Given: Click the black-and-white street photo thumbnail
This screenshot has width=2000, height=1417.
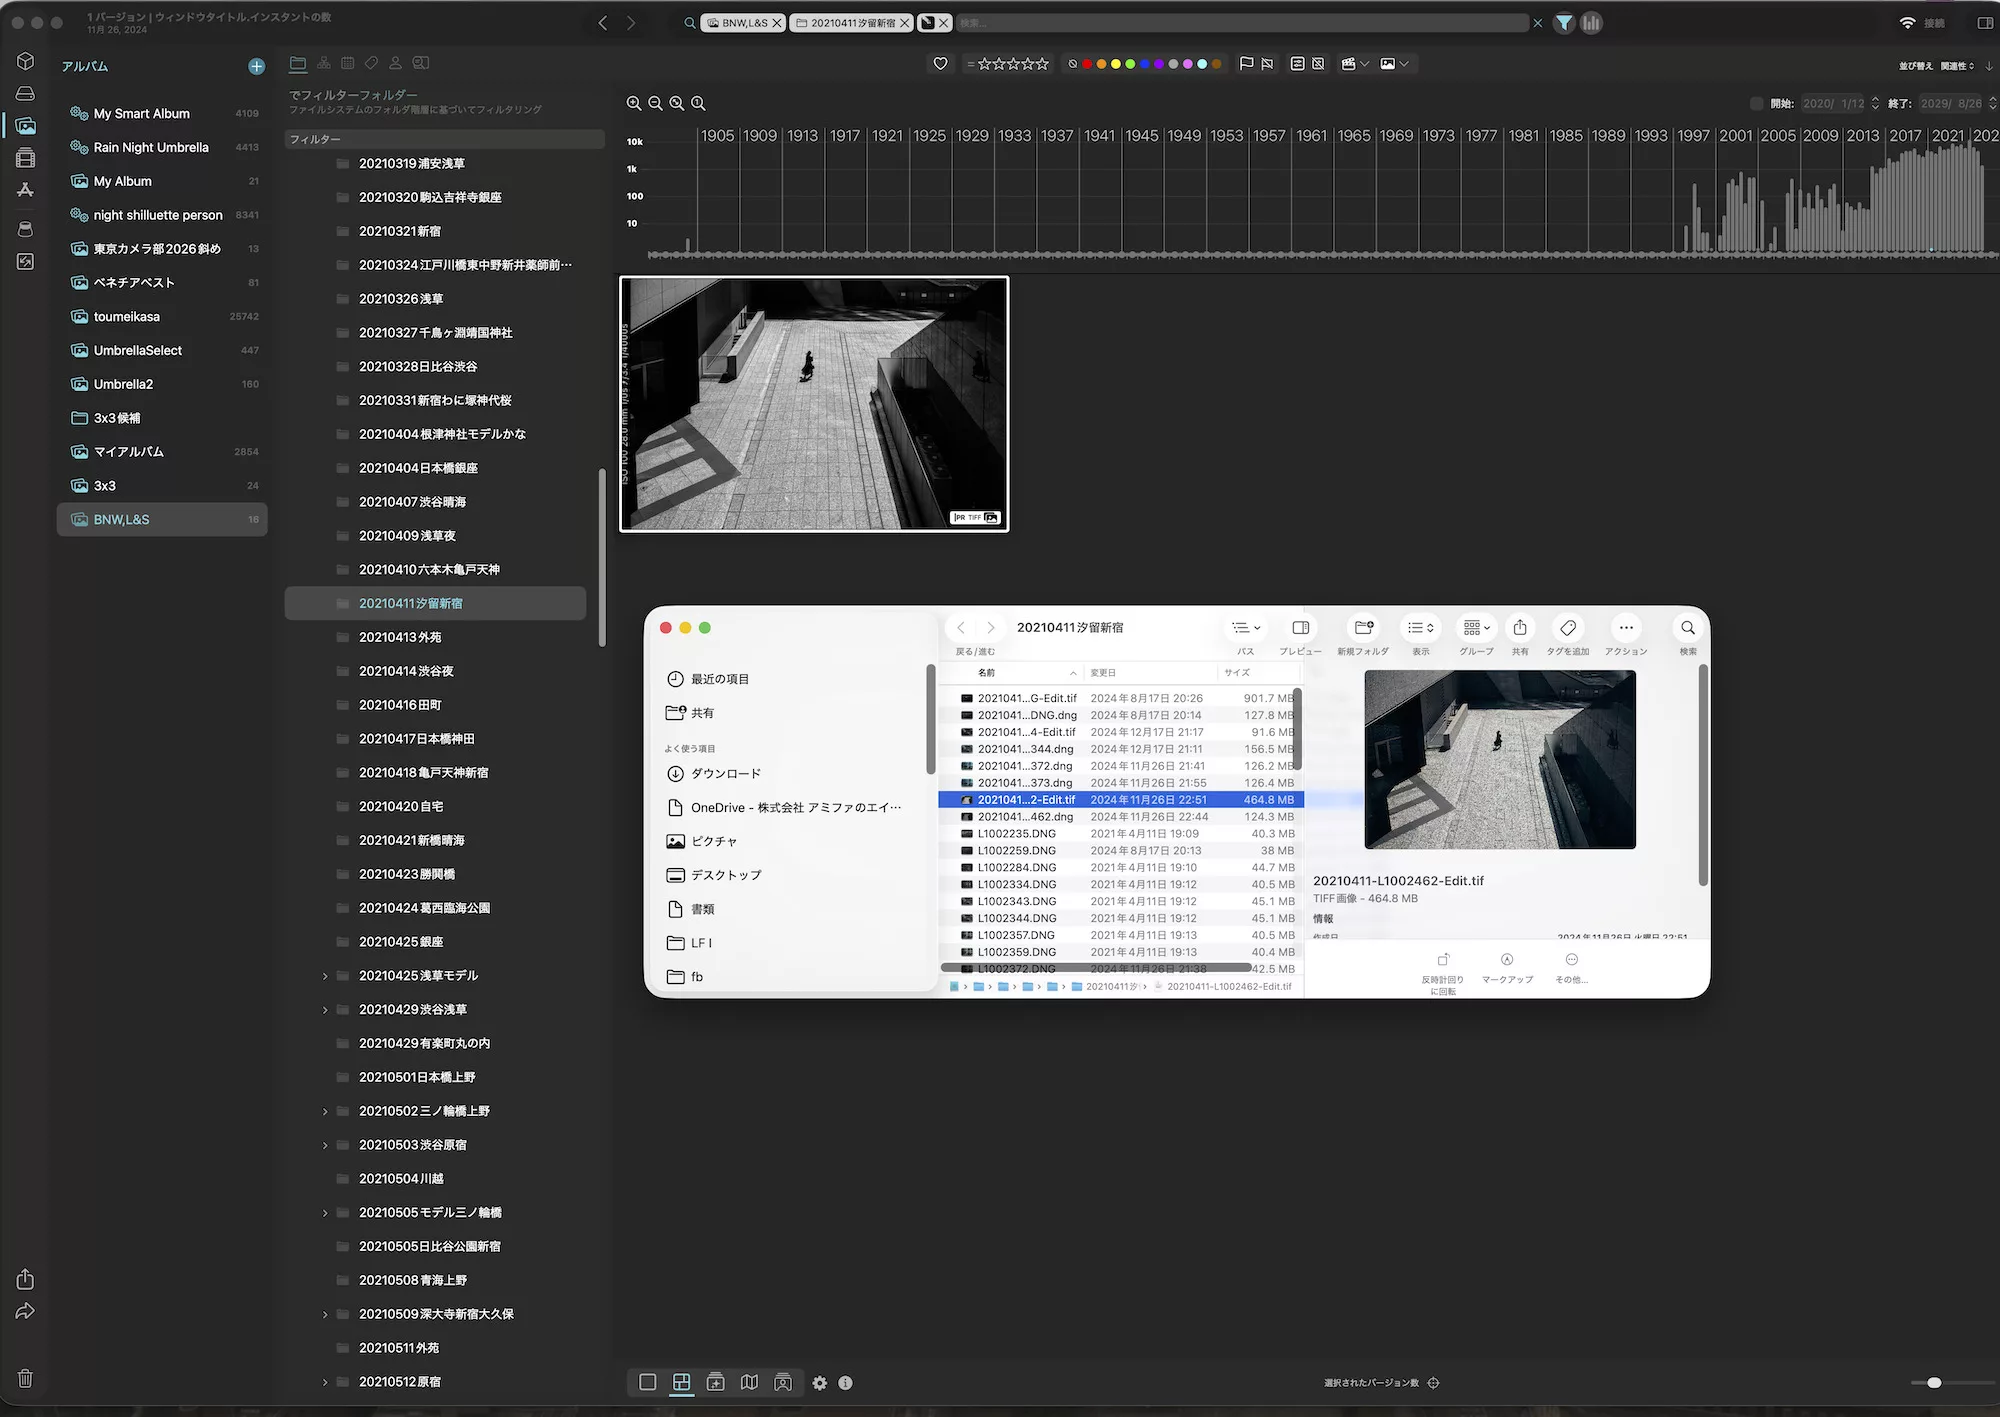Looking at the screenshot, I should click(x=814, y=404).
